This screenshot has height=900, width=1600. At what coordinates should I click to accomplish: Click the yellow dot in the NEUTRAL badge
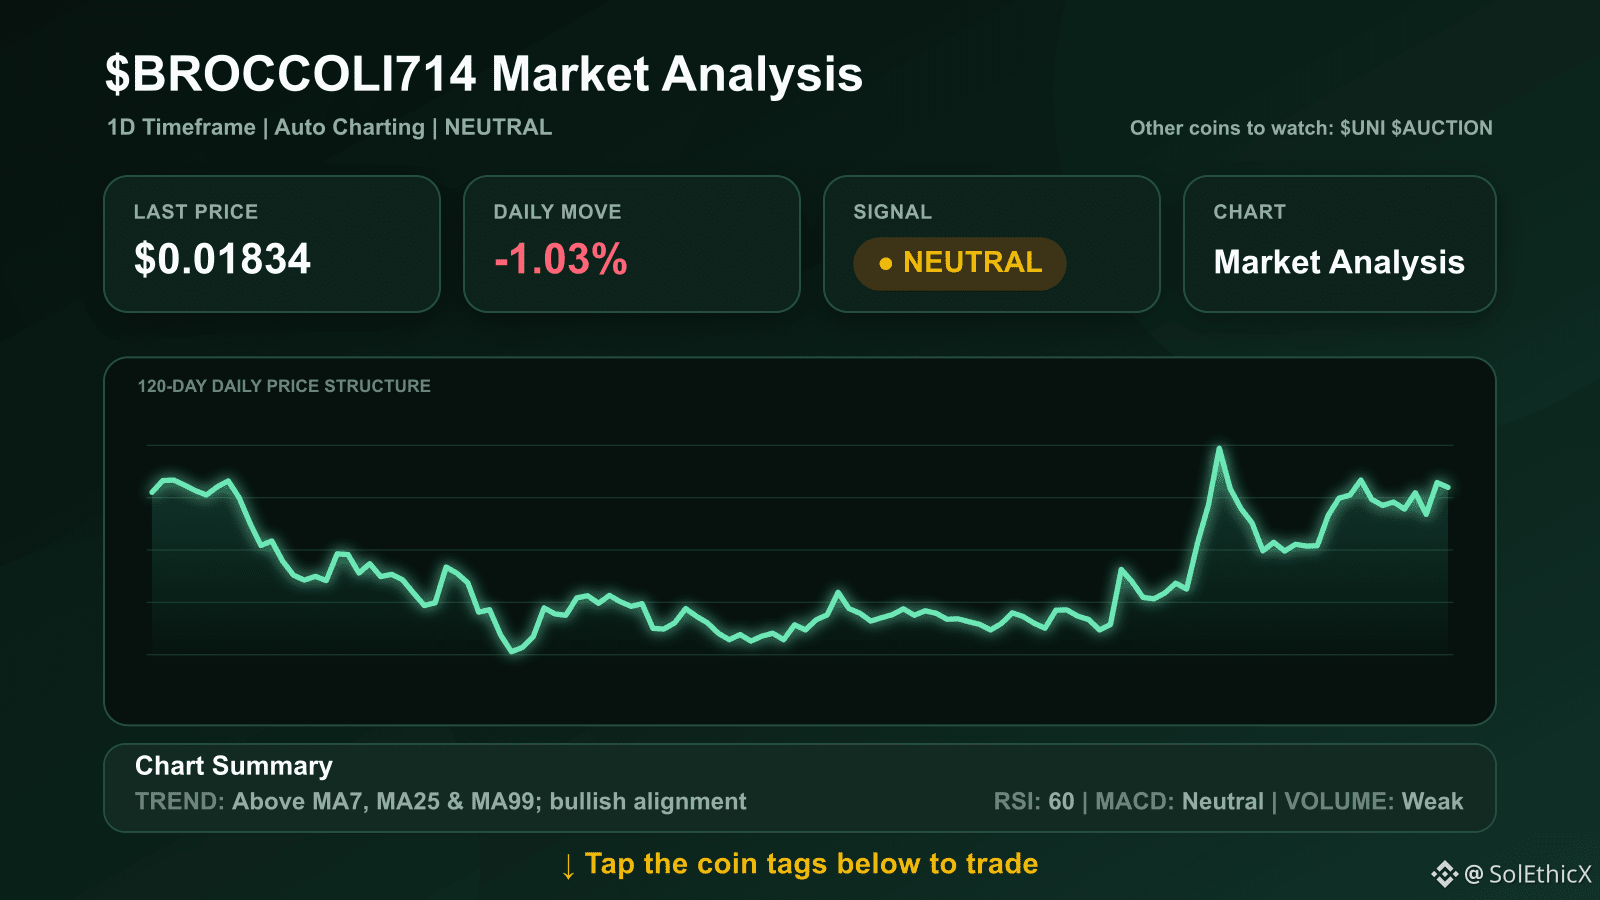pyautogui.click(x=885, y=264)
